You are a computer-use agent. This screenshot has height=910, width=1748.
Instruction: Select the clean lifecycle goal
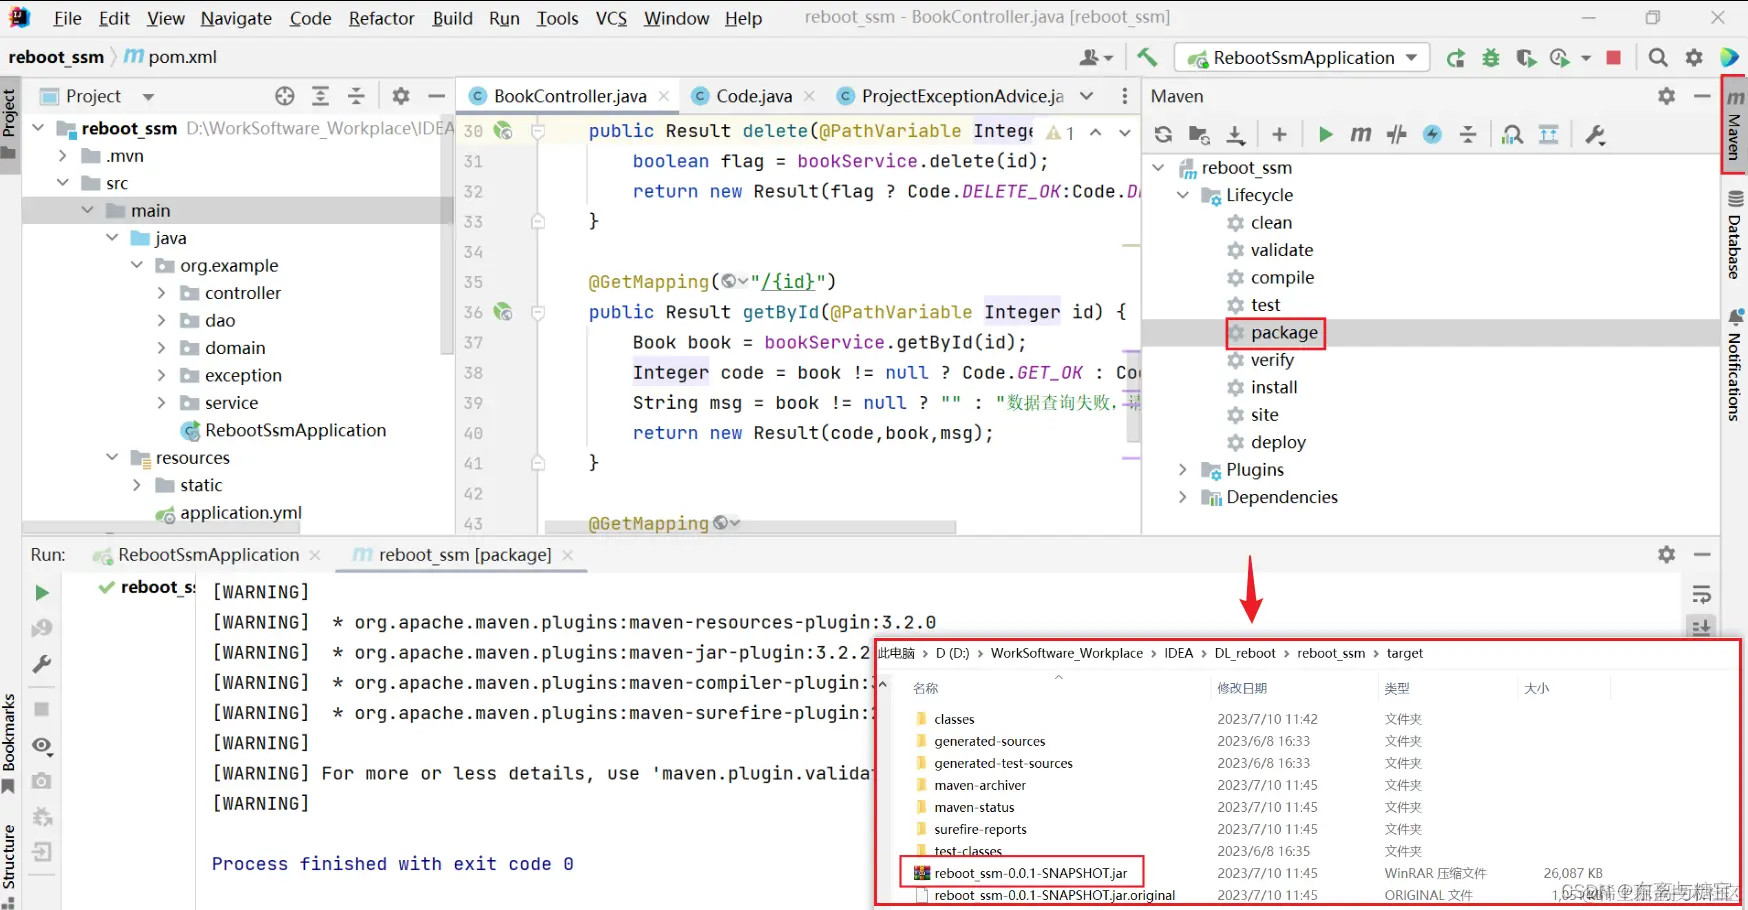click(x=1271, y=223)
